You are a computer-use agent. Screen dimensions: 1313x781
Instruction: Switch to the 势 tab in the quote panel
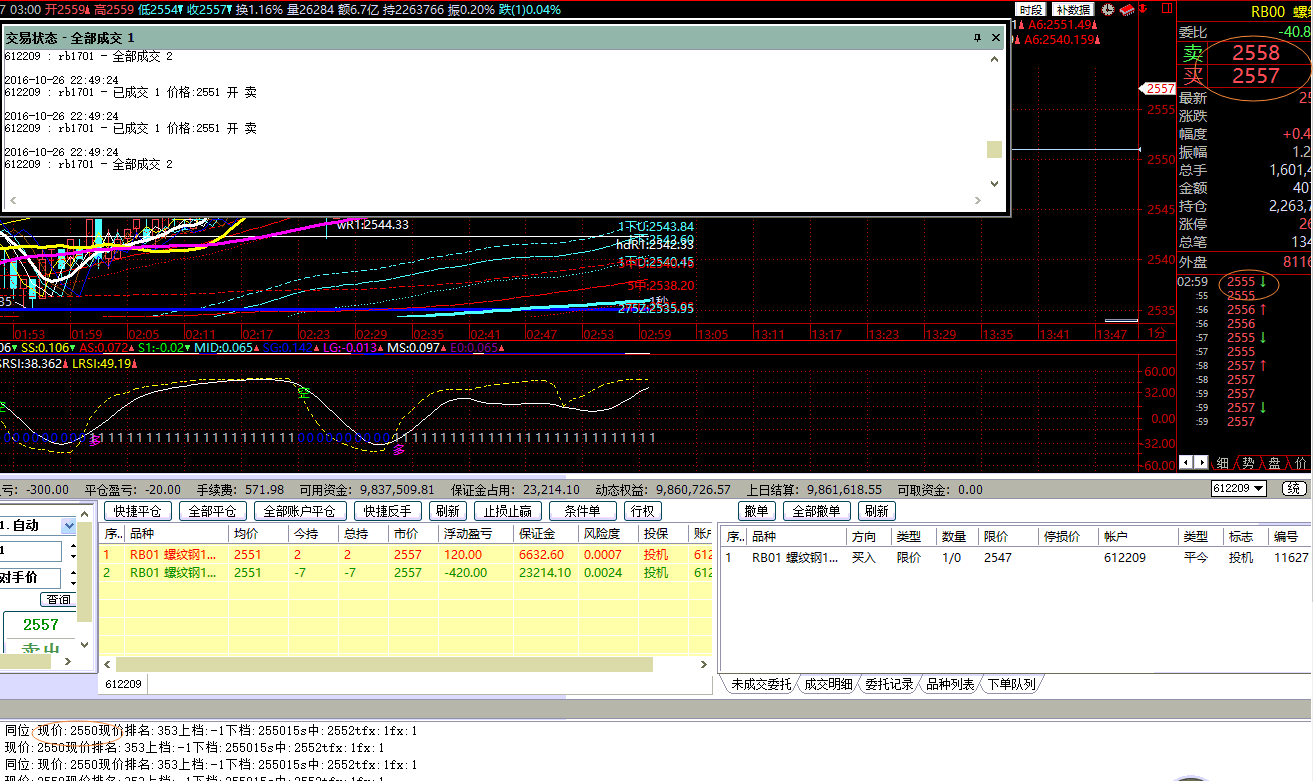click(x=1248, y=463)
